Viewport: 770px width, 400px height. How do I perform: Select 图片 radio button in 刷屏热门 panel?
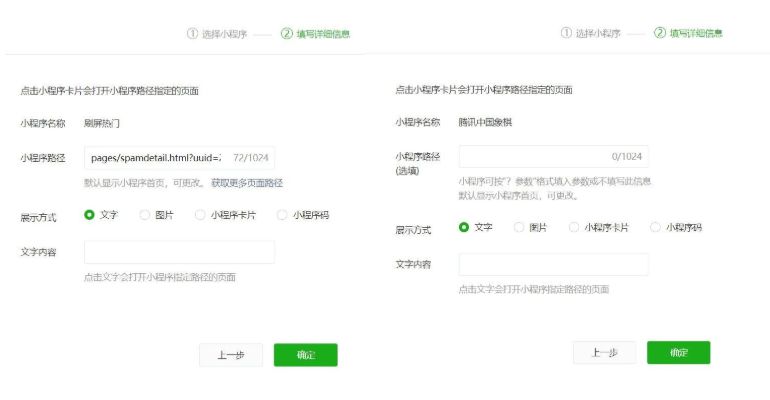click(145, 215)
